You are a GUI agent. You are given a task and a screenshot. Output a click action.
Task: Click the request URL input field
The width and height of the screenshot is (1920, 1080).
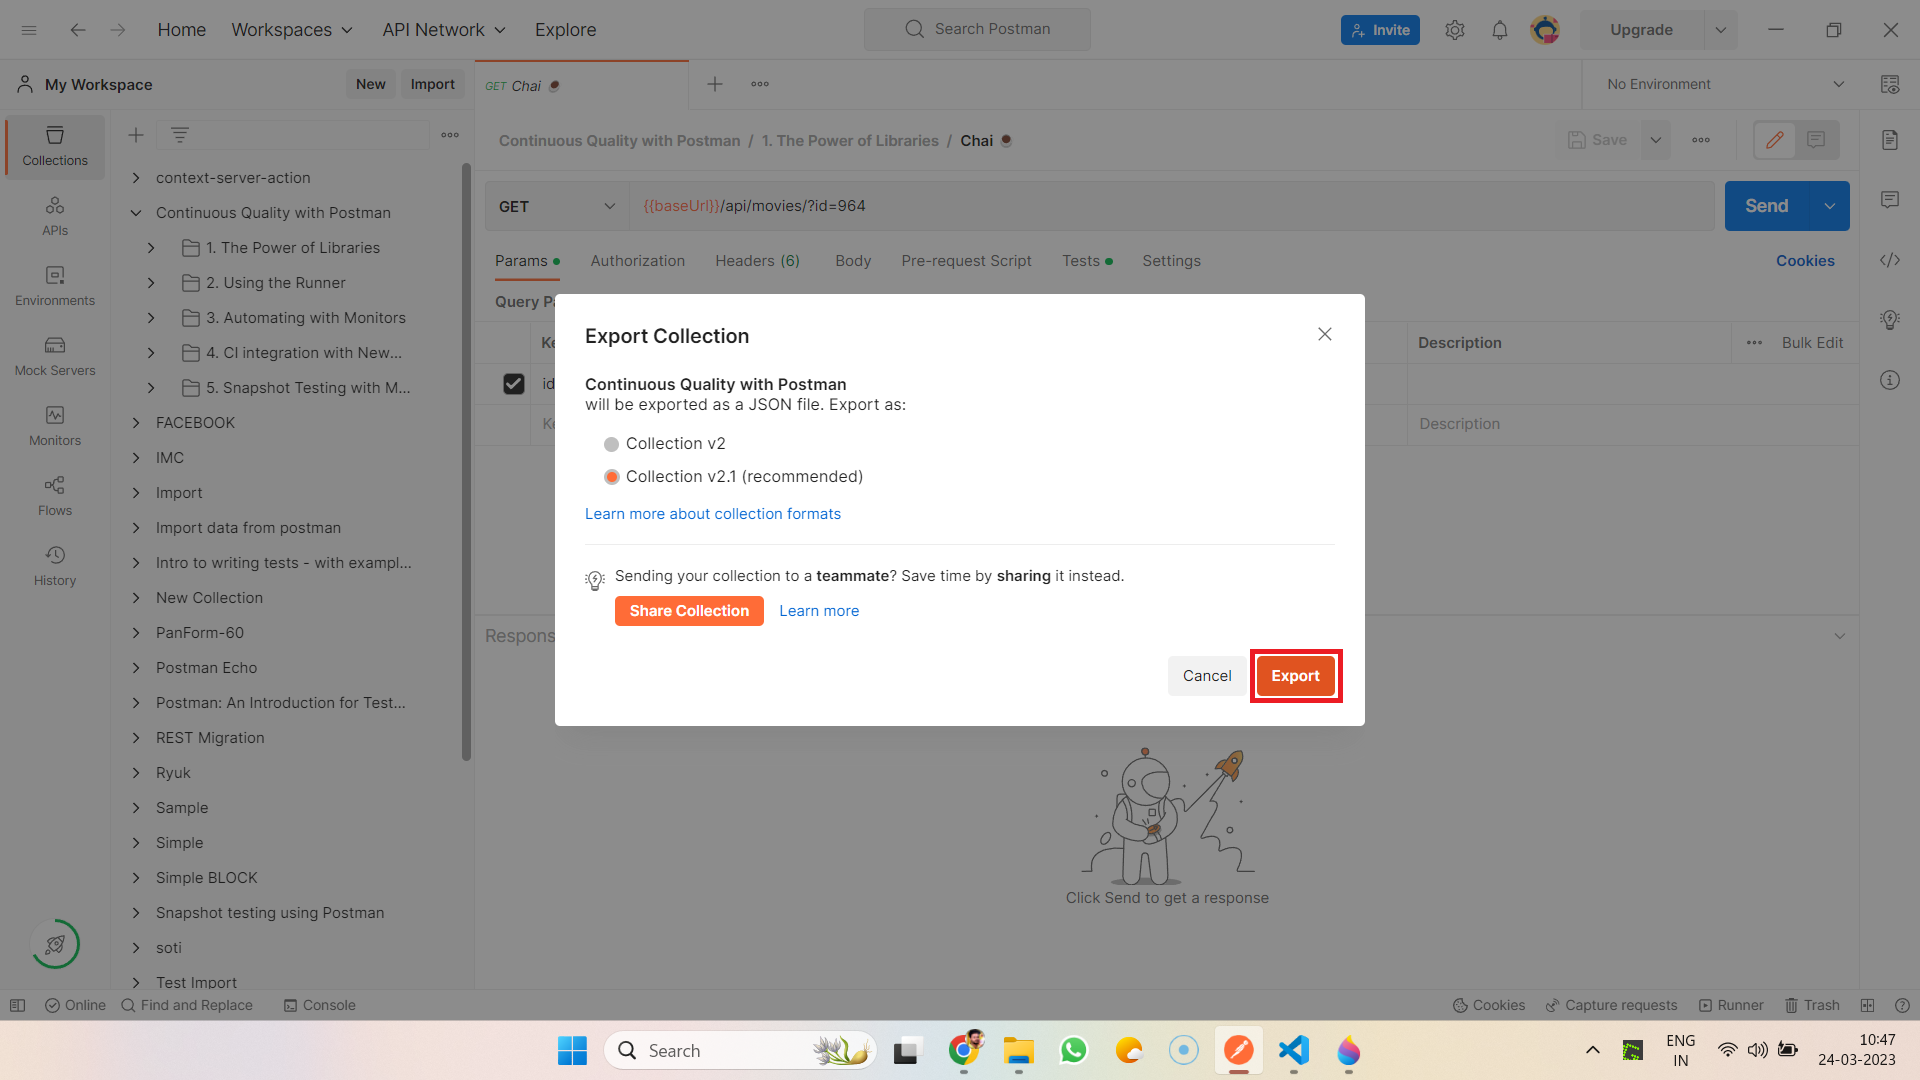[1171, 206]
